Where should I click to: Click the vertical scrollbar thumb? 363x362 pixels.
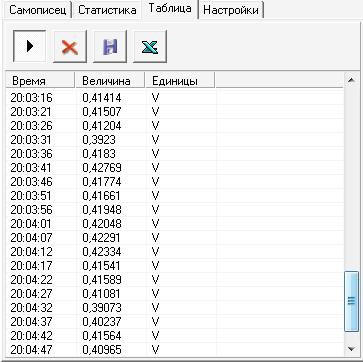coord(351,301)
